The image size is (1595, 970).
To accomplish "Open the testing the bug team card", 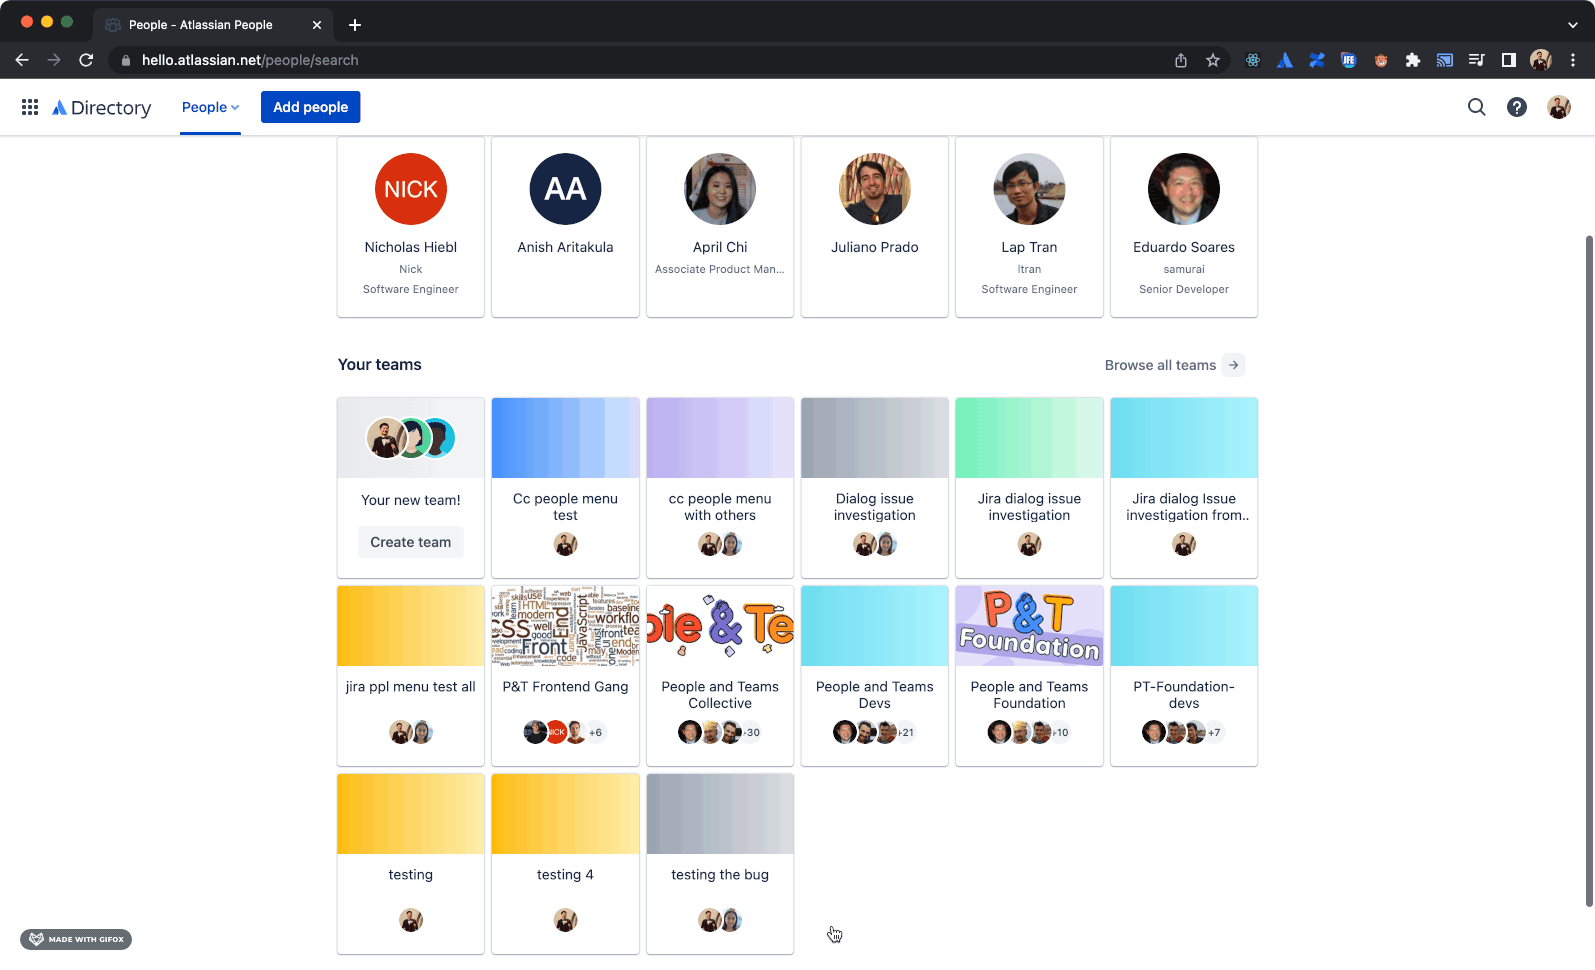I will click(x=720, y=864).
